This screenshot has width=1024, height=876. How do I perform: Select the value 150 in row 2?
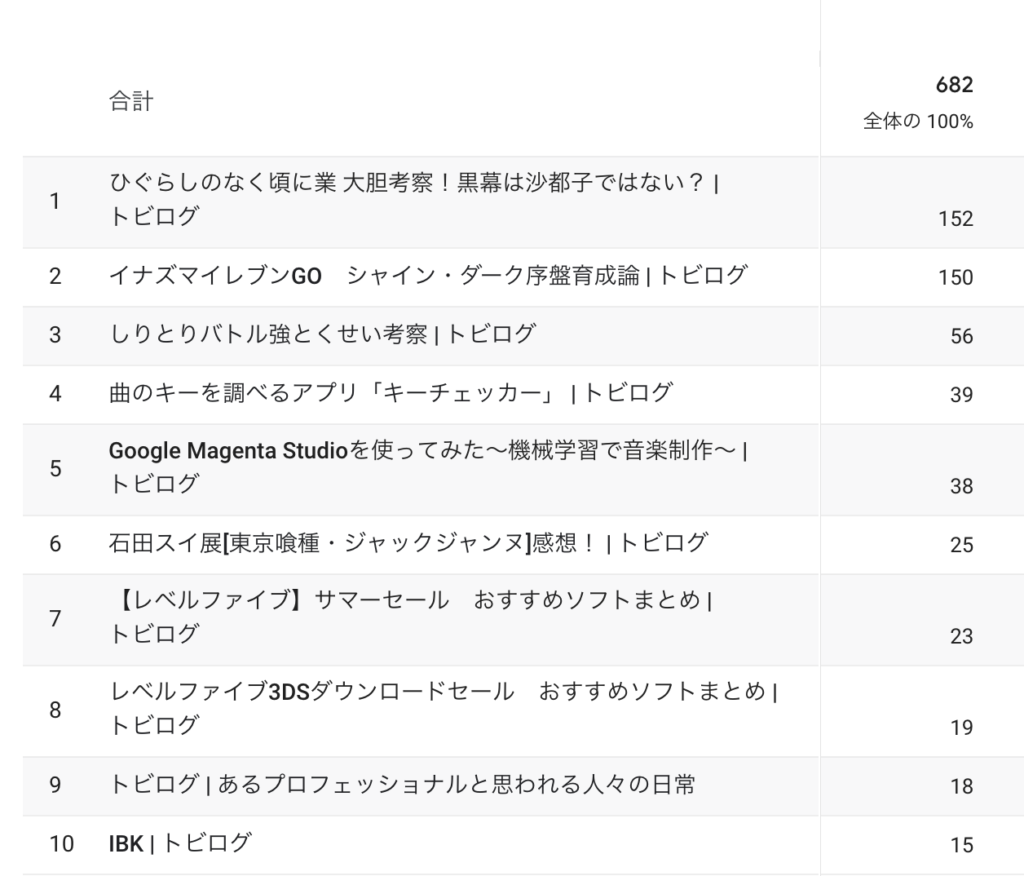click(x=955, y=277)
